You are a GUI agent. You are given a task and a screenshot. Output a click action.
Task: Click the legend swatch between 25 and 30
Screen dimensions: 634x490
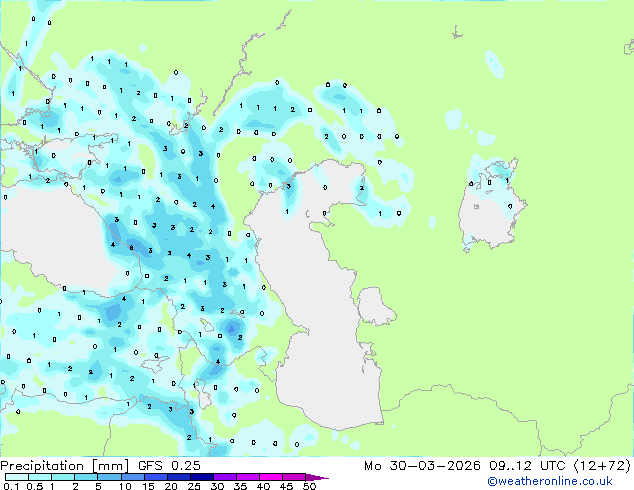tap(202, 477)
